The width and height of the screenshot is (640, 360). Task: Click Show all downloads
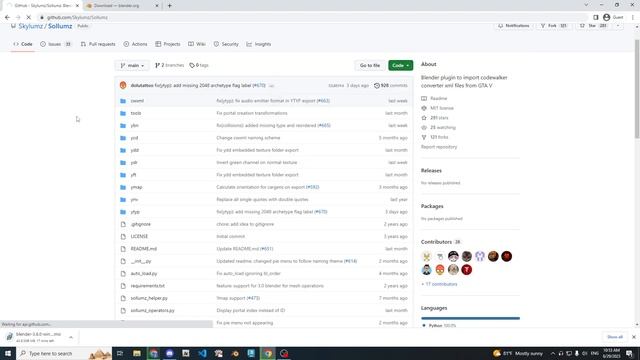point(615,337)
